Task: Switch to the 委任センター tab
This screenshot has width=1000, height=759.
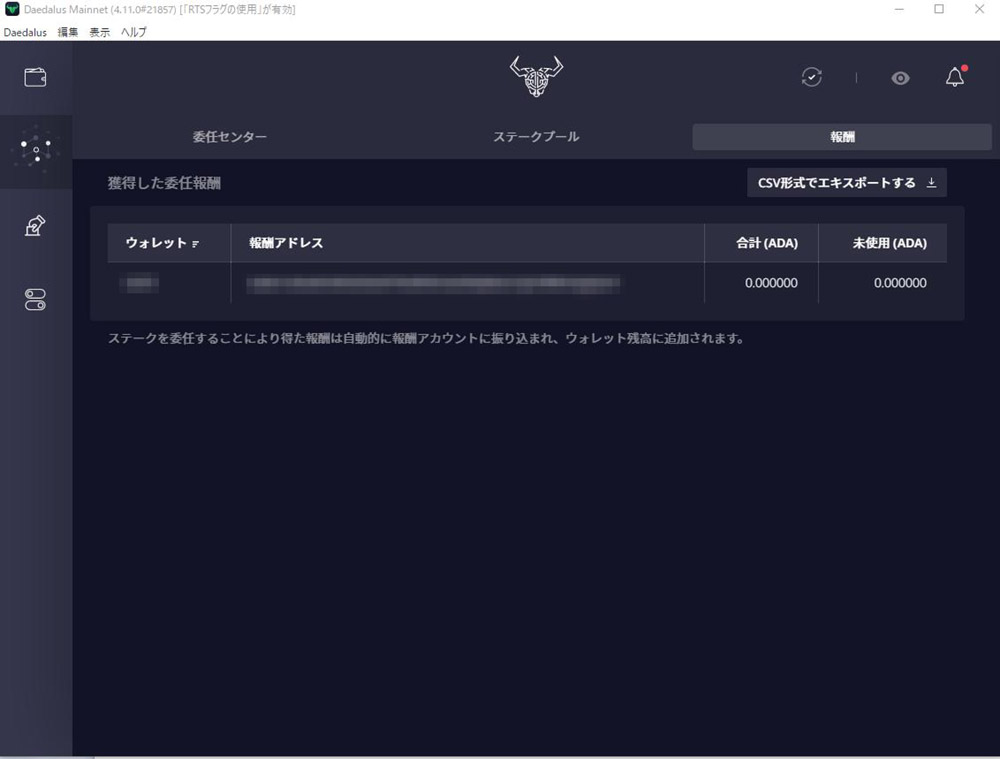Action: coord(230,137)
